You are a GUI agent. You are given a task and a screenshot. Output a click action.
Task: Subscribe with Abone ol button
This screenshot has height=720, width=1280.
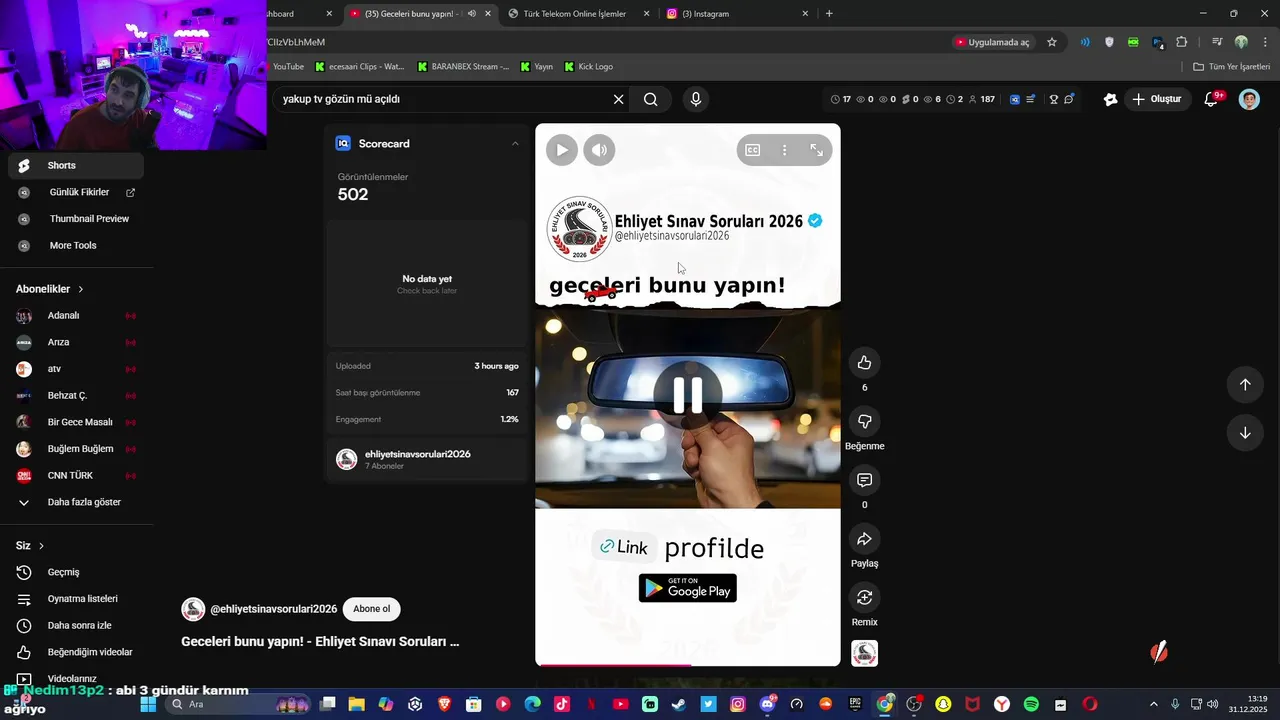pyautogui.click(x=372, y=609)
